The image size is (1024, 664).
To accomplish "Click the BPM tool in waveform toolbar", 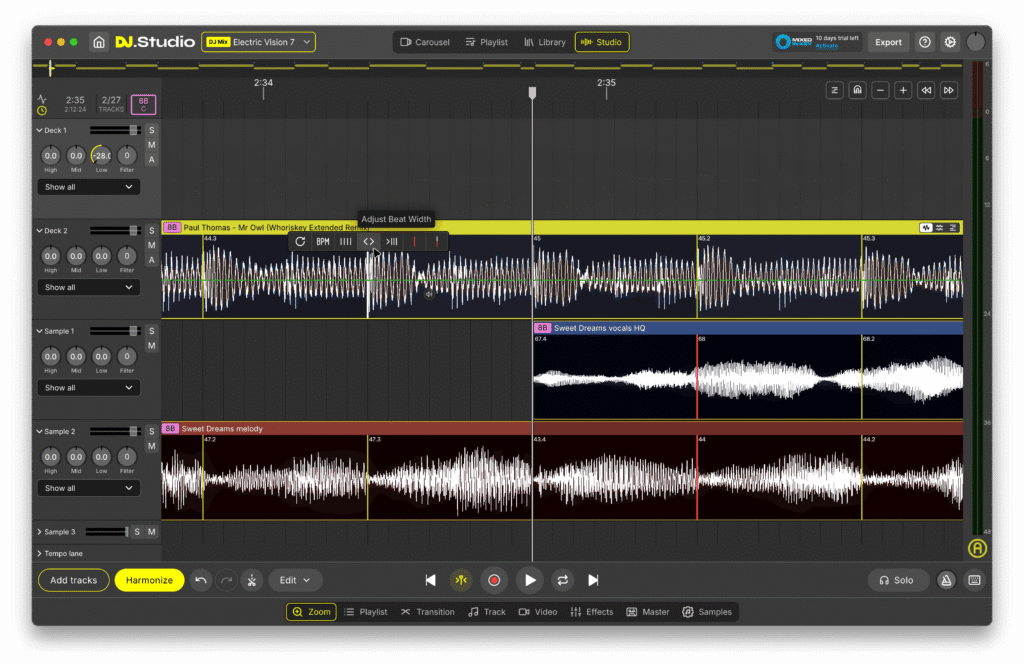I will [323, 242].
